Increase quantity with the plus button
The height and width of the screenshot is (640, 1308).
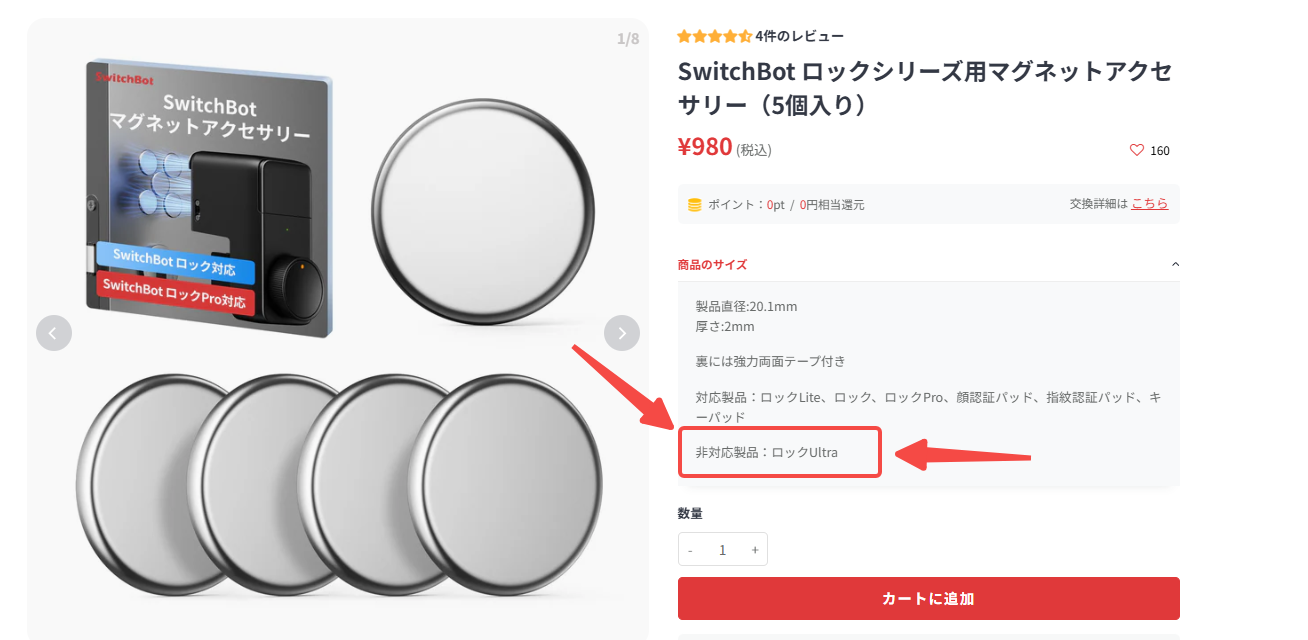point(755,550)
